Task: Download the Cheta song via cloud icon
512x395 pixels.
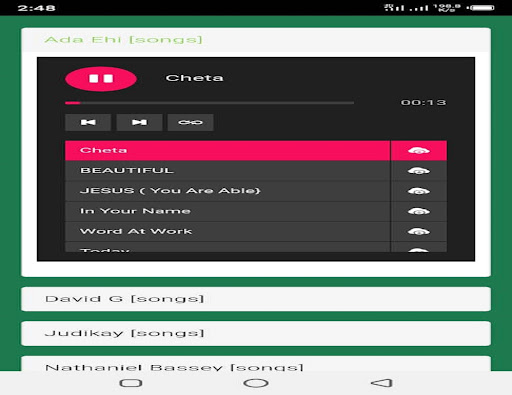Action: click(419, 151)
